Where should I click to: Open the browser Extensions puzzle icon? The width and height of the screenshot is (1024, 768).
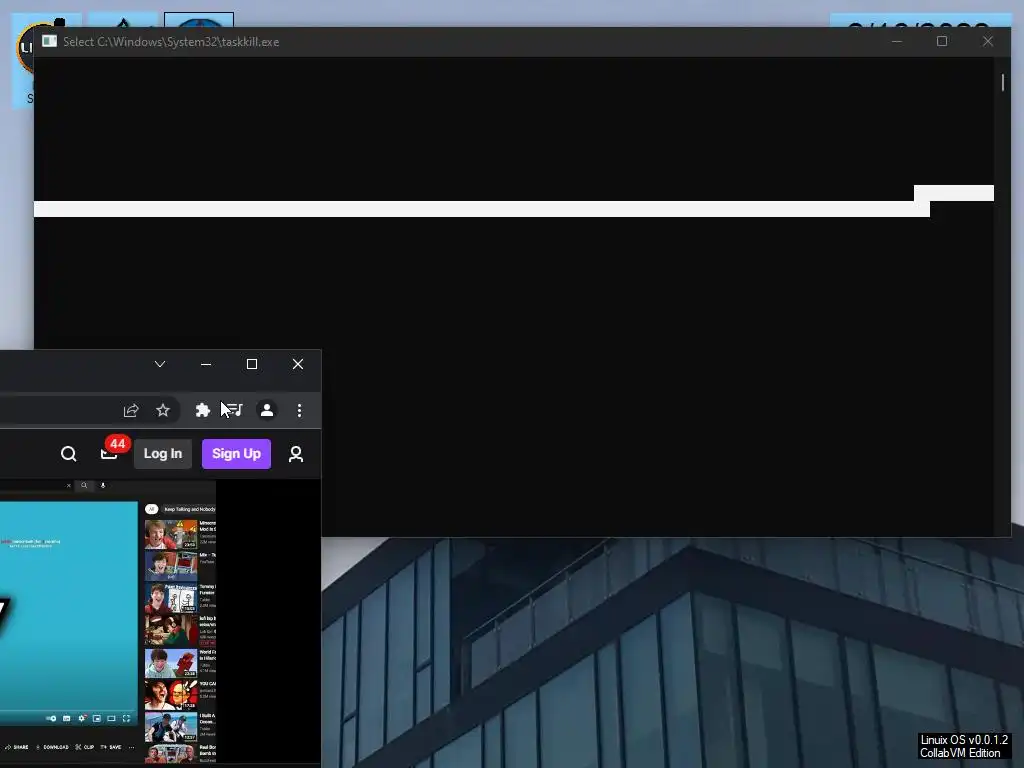pyautogui.click(x=202, y=410)
